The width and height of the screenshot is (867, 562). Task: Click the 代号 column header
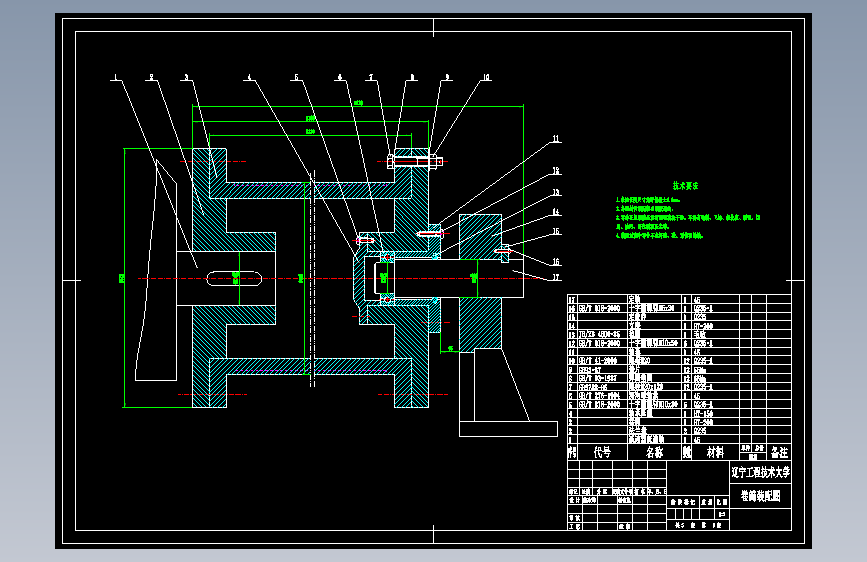602,452
